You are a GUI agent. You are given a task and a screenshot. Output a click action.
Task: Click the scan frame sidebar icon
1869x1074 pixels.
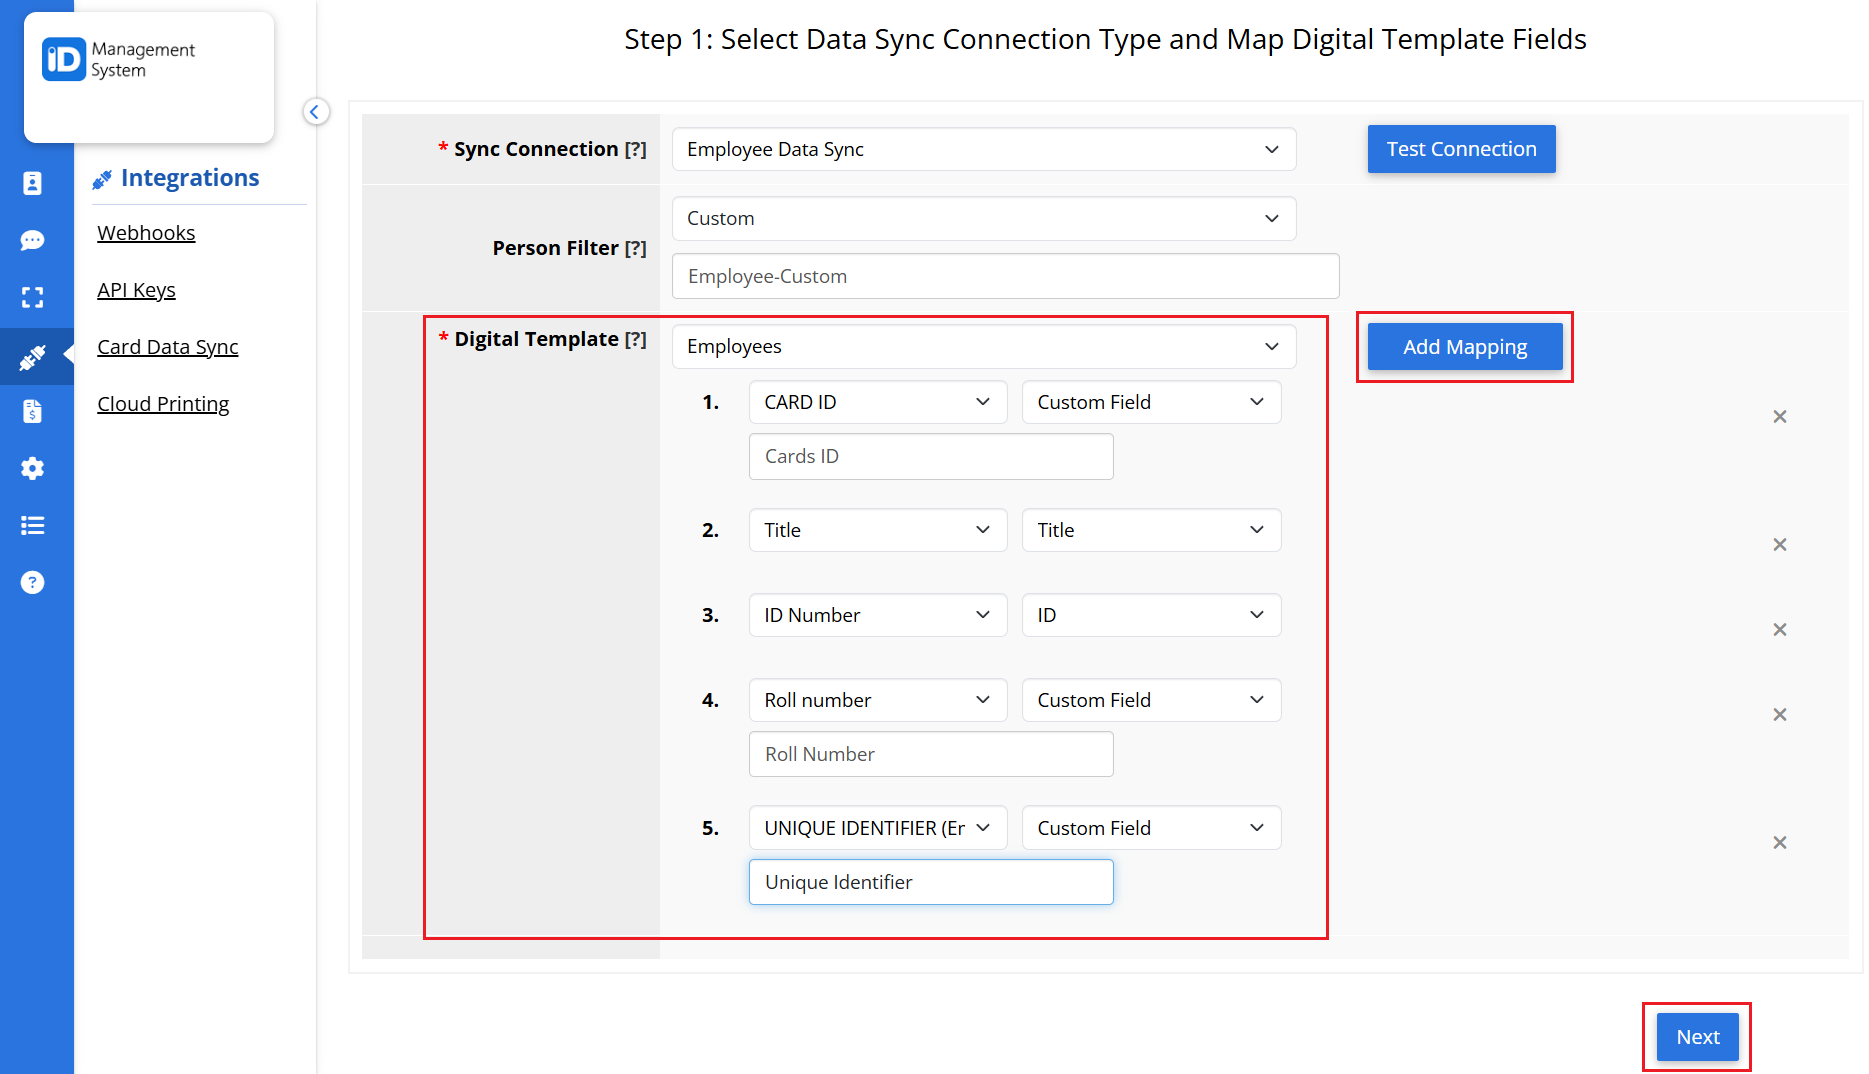[32, 297]
